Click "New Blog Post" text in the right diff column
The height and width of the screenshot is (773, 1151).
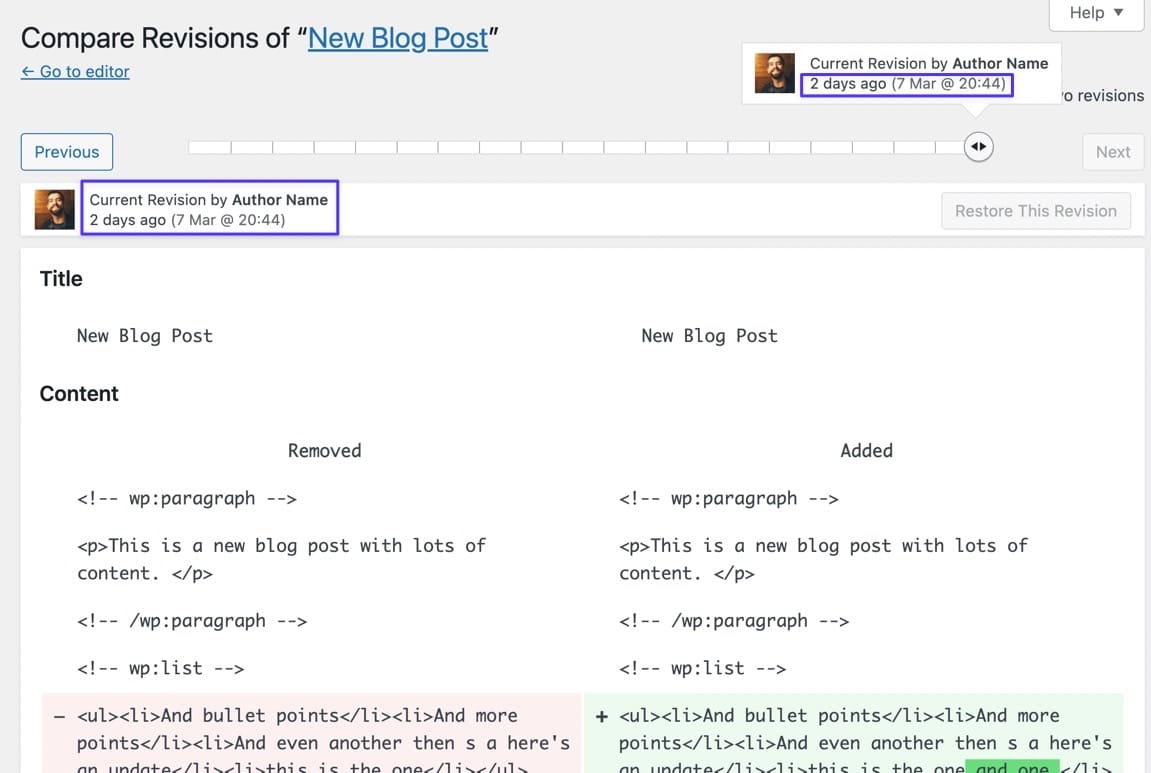(709, 336)
